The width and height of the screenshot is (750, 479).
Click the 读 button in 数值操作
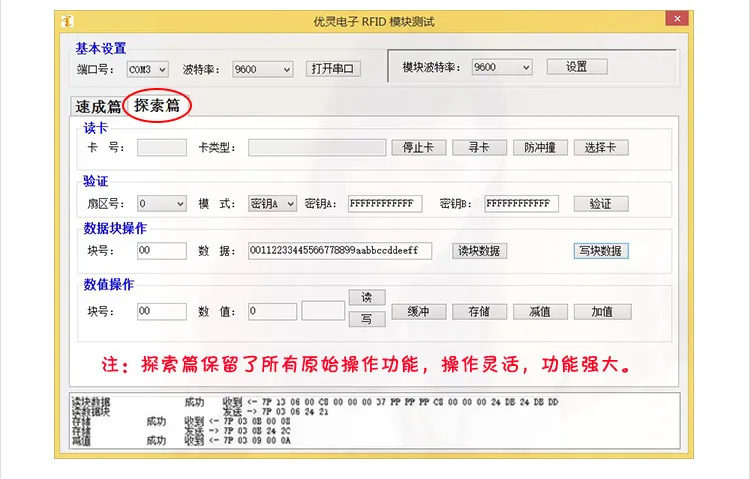click(x=367, y=297)
